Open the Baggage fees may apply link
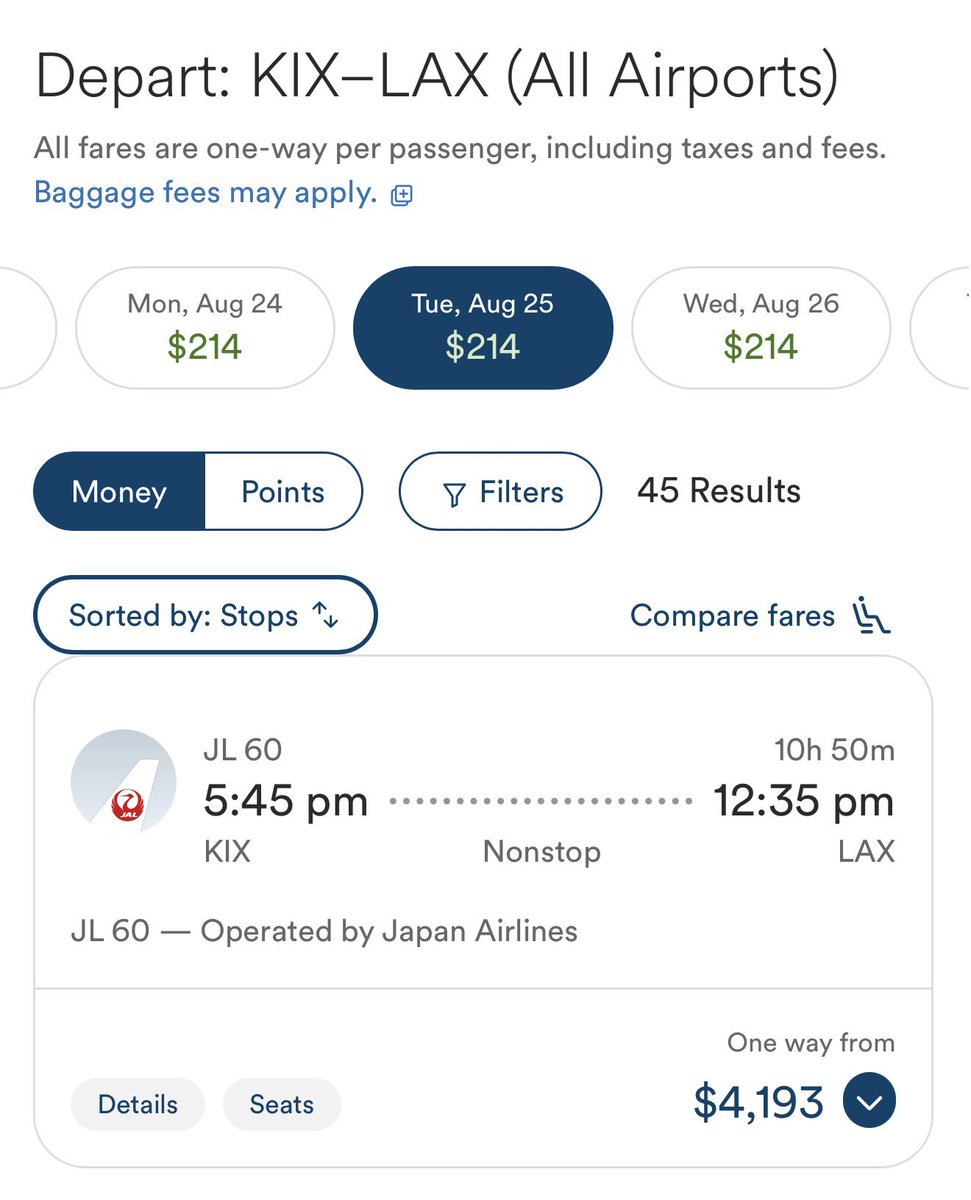The width and height of the screenshot is (971, 1200). pyautogui.click(x=206, y=192)
